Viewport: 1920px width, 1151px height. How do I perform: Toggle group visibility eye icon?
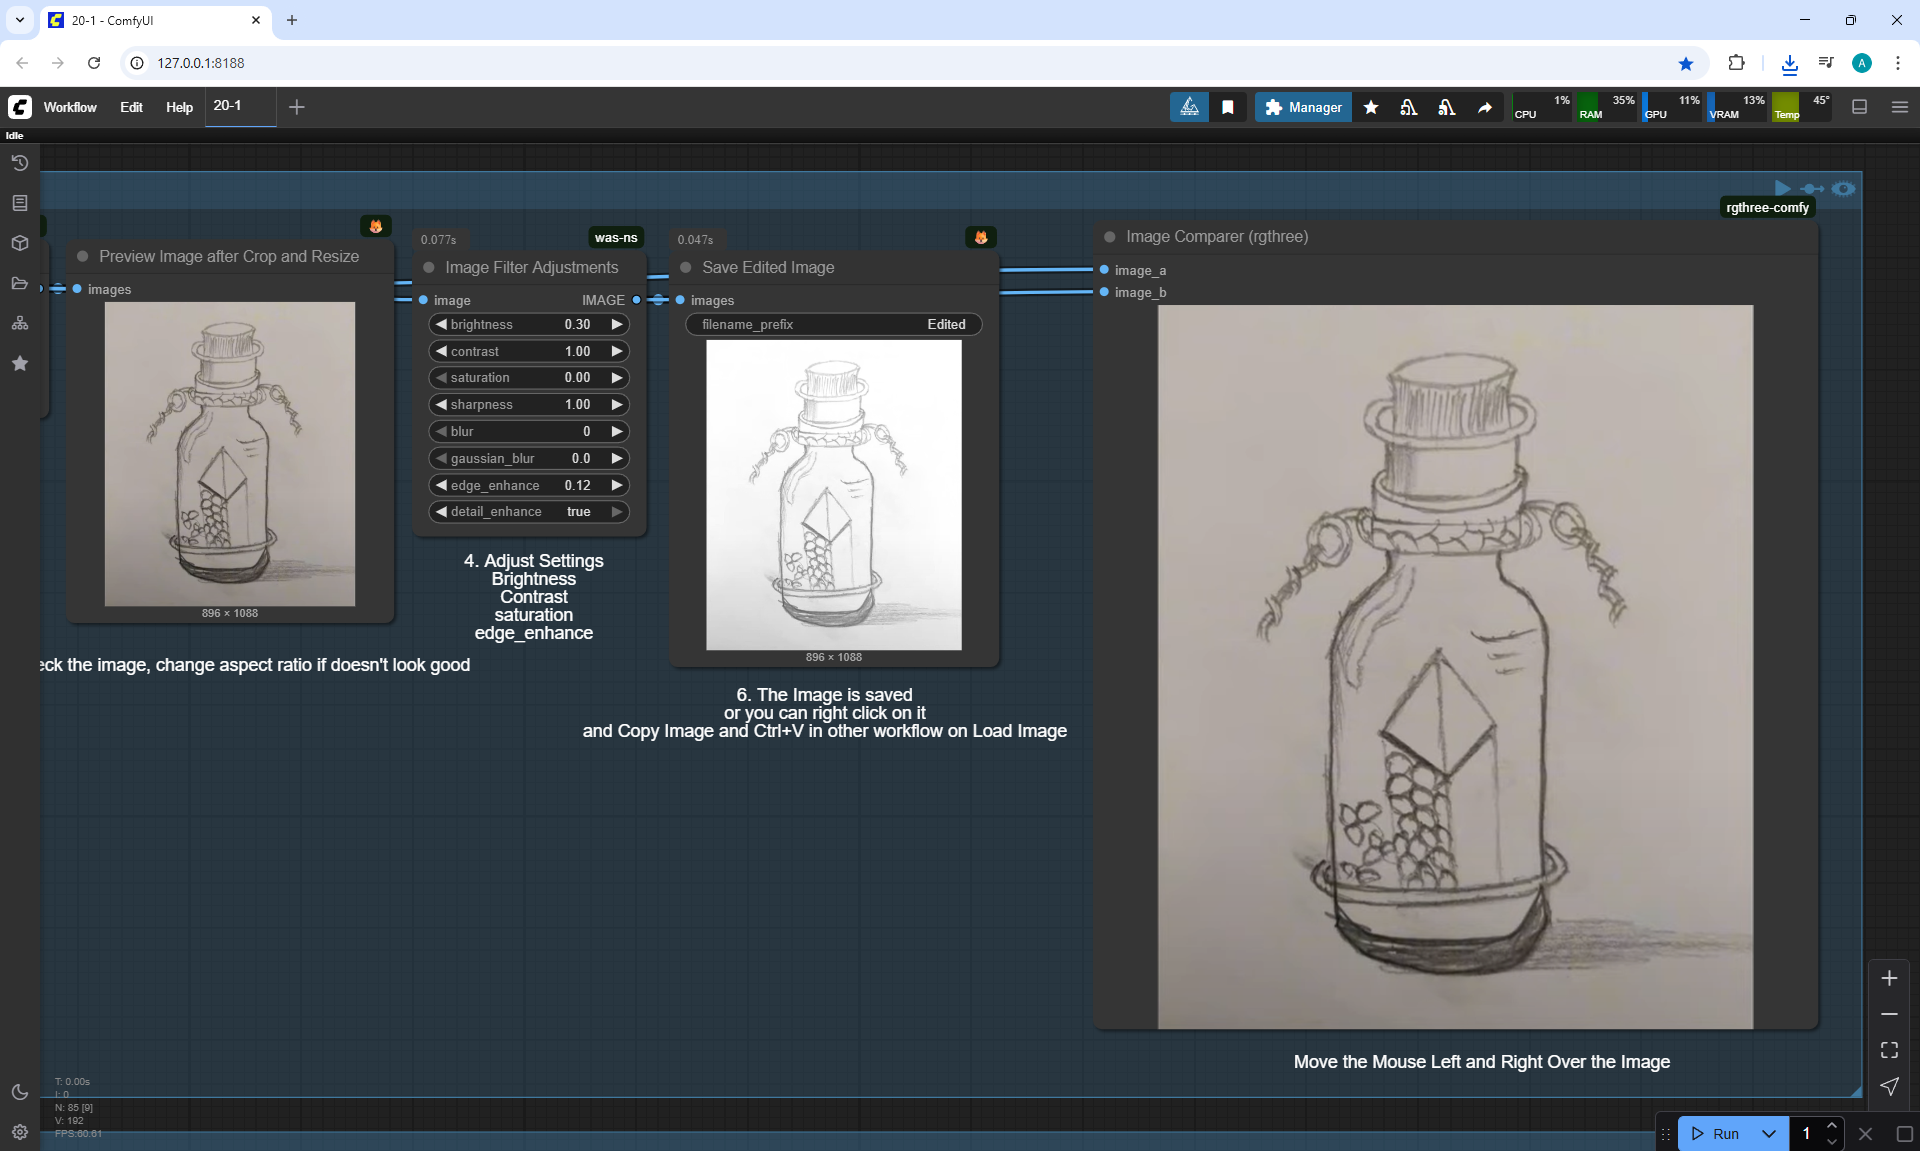click(x=1844, y=188)
